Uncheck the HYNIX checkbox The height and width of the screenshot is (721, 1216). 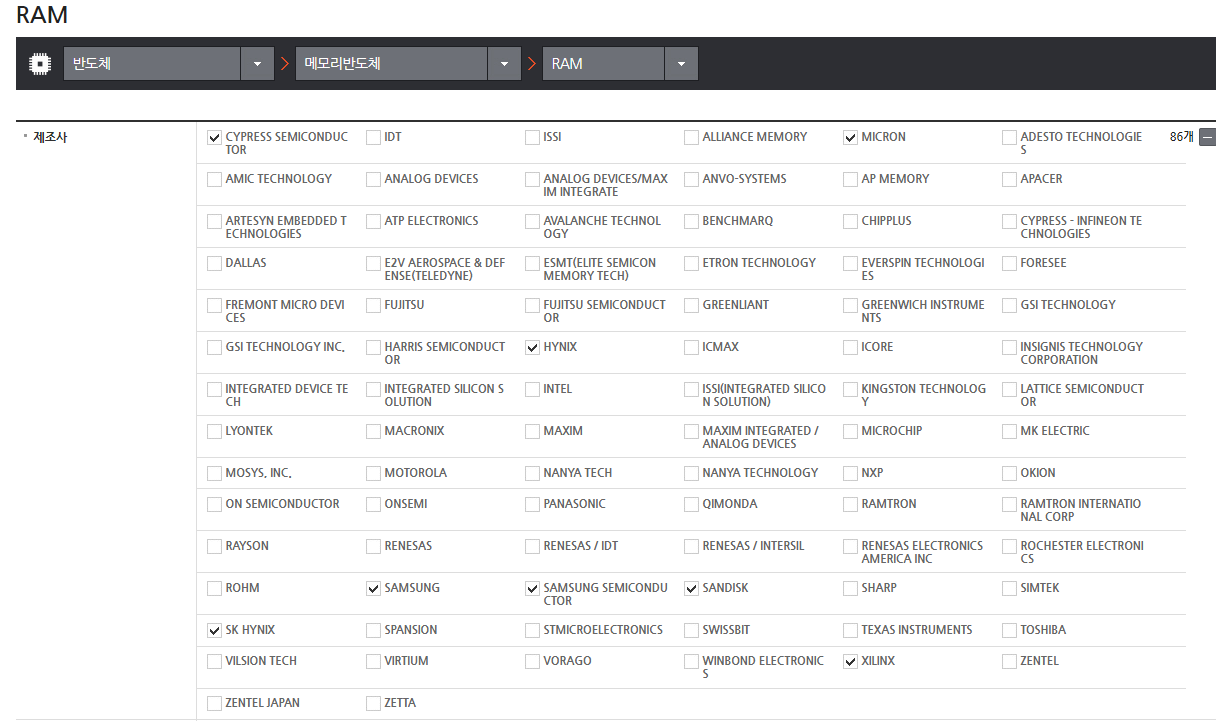click(x=532, y=347)
